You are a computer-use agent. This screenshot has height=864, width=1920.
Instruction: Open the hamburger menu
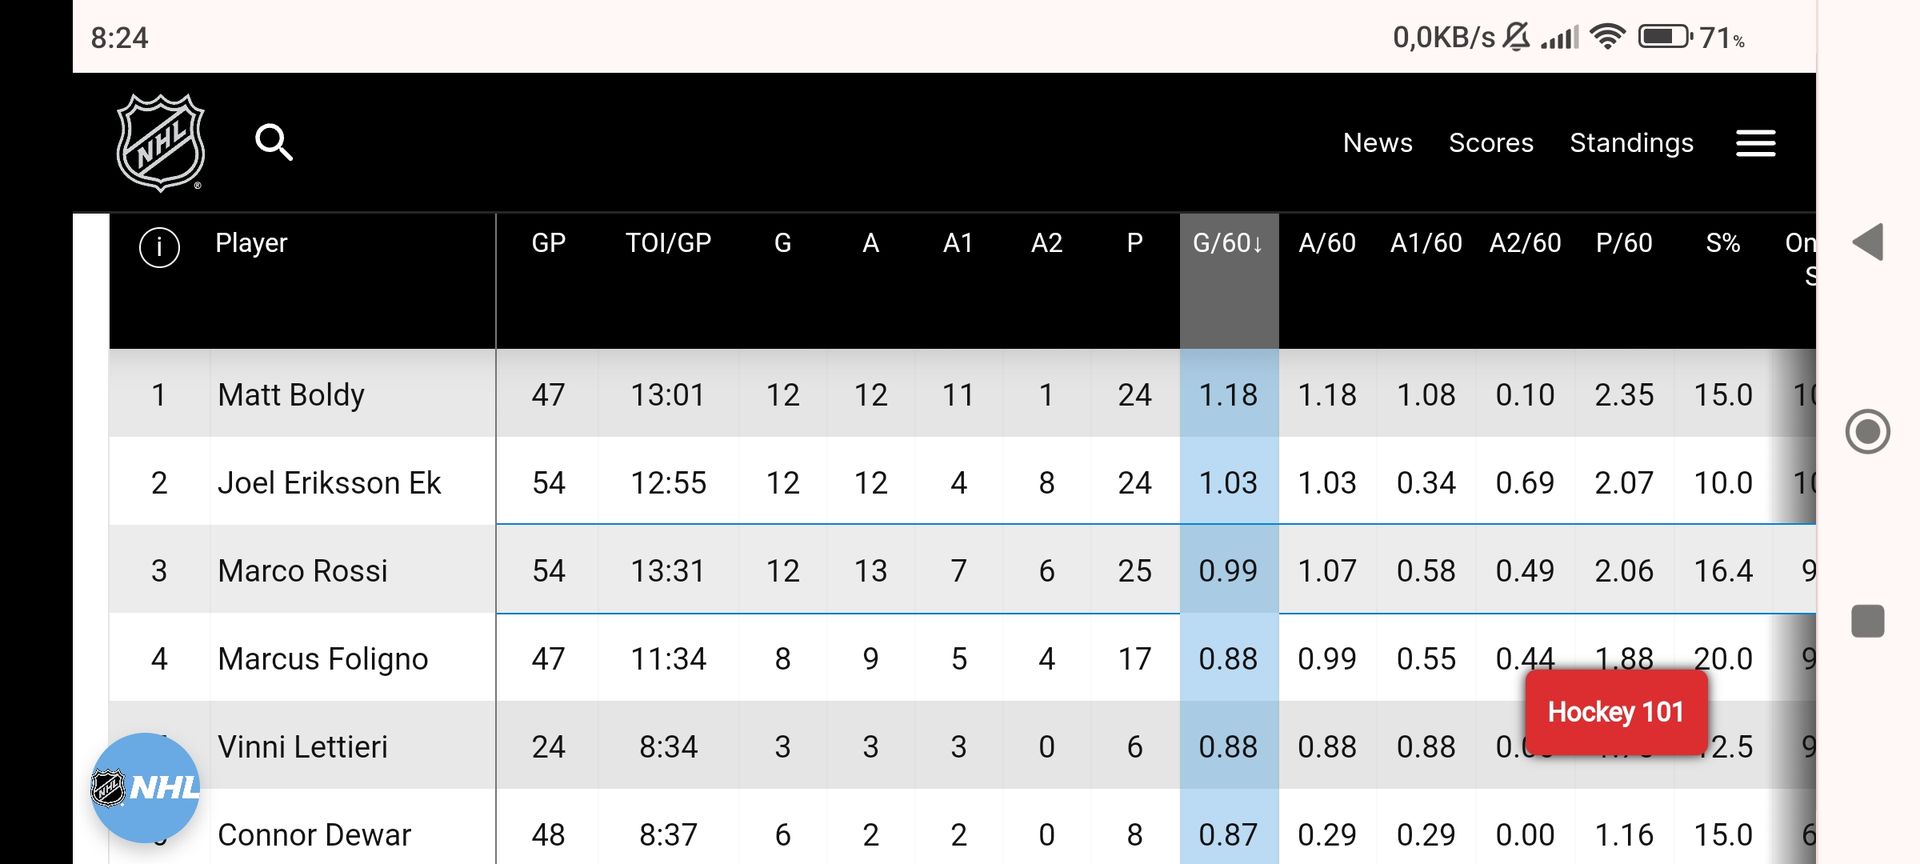pyautogui.click(x=1755, y=143)
